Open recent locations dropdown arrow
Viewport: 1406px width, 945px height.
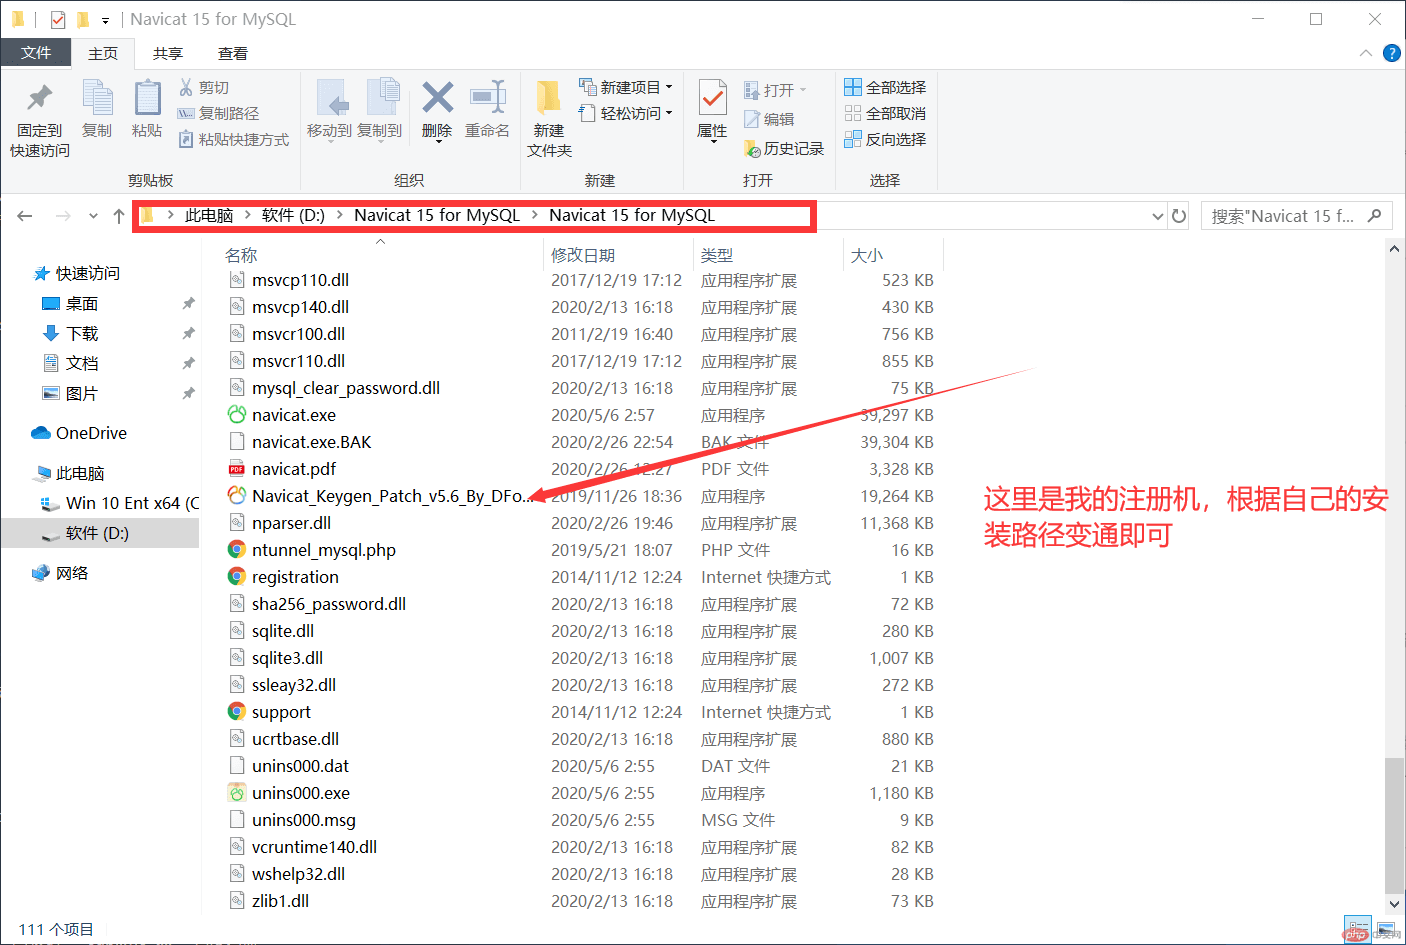tap(93, 216)
